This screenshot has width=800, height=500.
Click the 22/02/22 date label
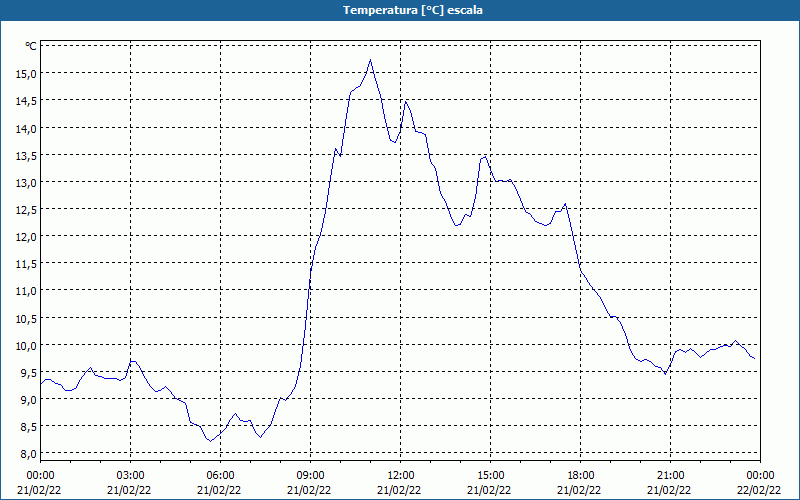759,490
